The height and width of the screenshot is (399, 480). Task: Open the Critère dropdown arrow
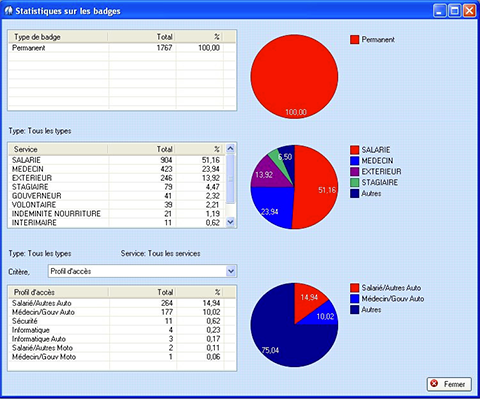click(231, 271)
